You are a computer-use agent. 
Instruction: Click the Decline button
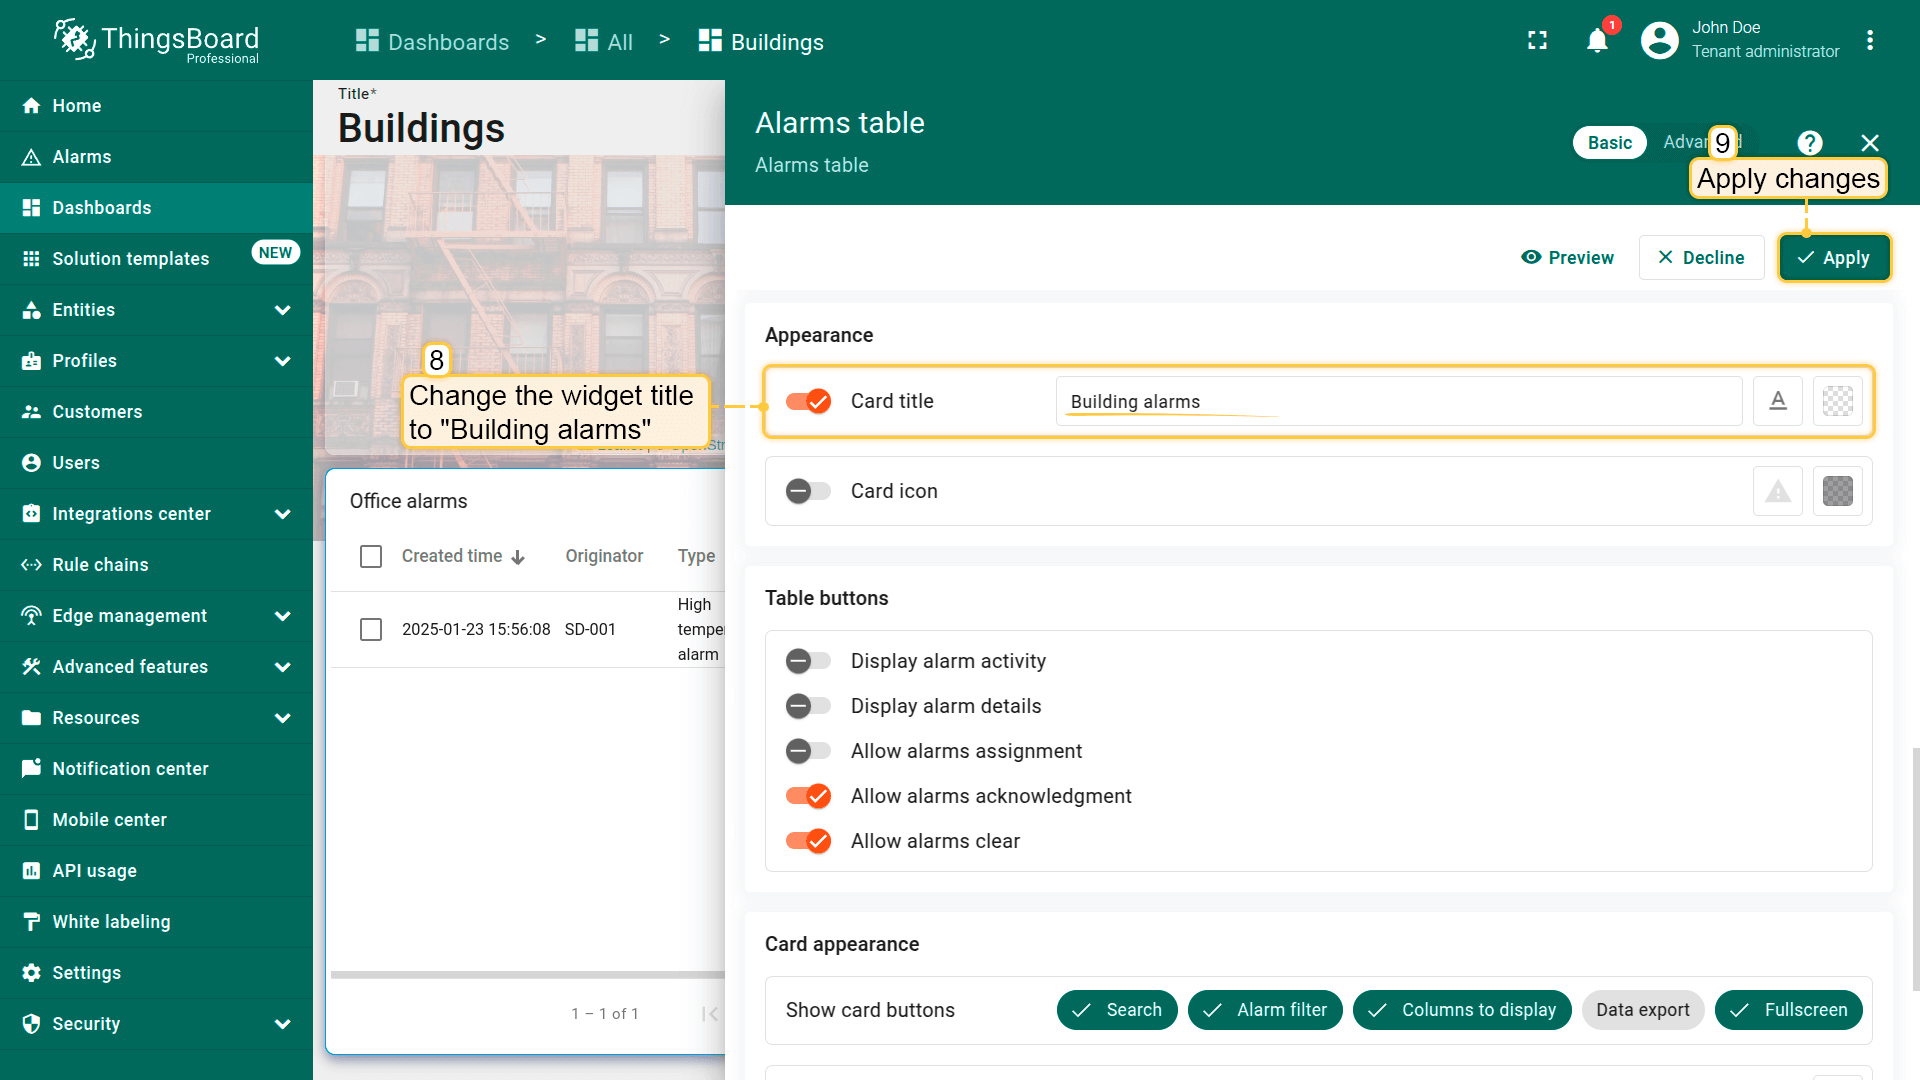[x=1701, y=258]
